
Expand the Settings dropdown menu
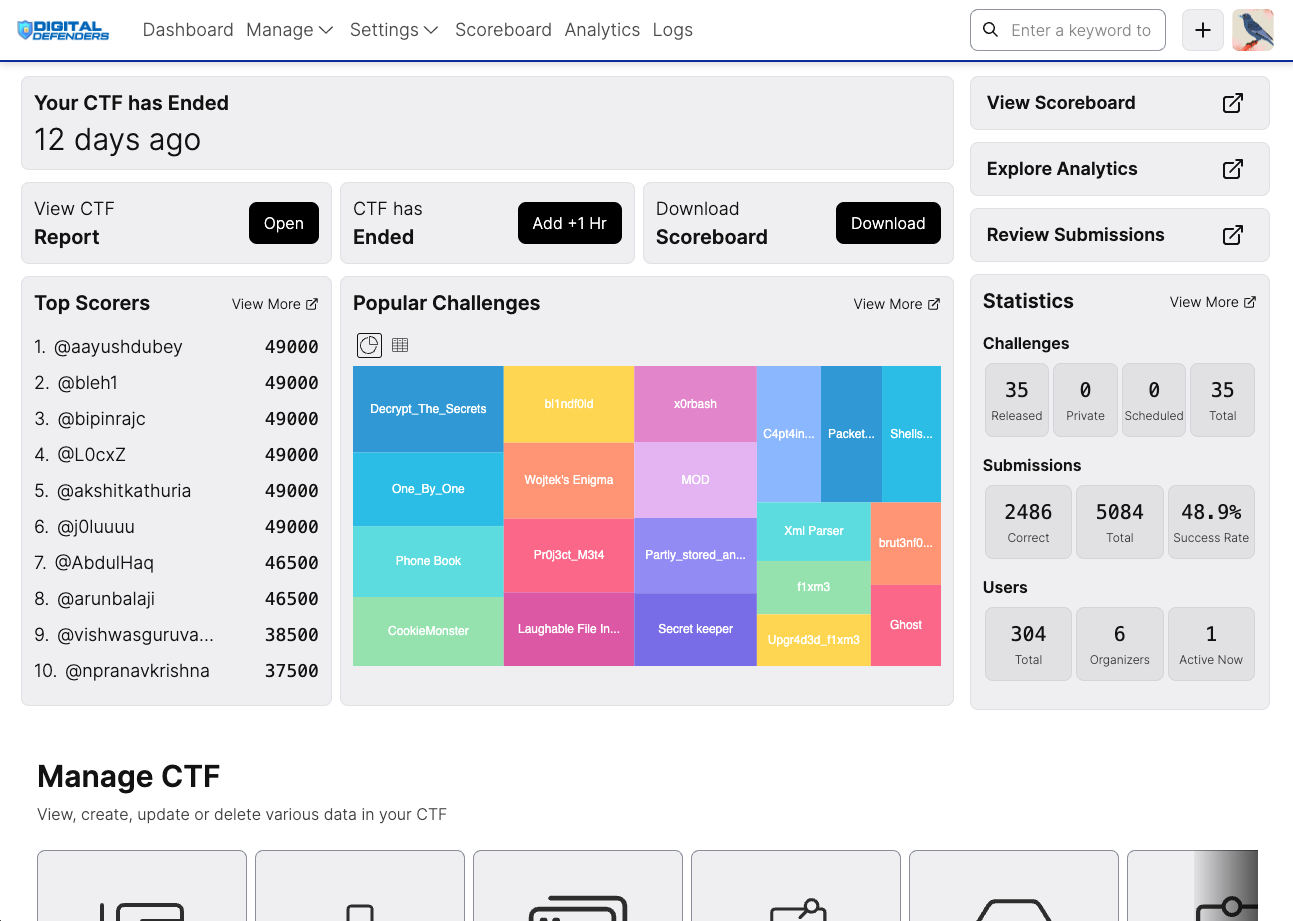pos(394,30)
